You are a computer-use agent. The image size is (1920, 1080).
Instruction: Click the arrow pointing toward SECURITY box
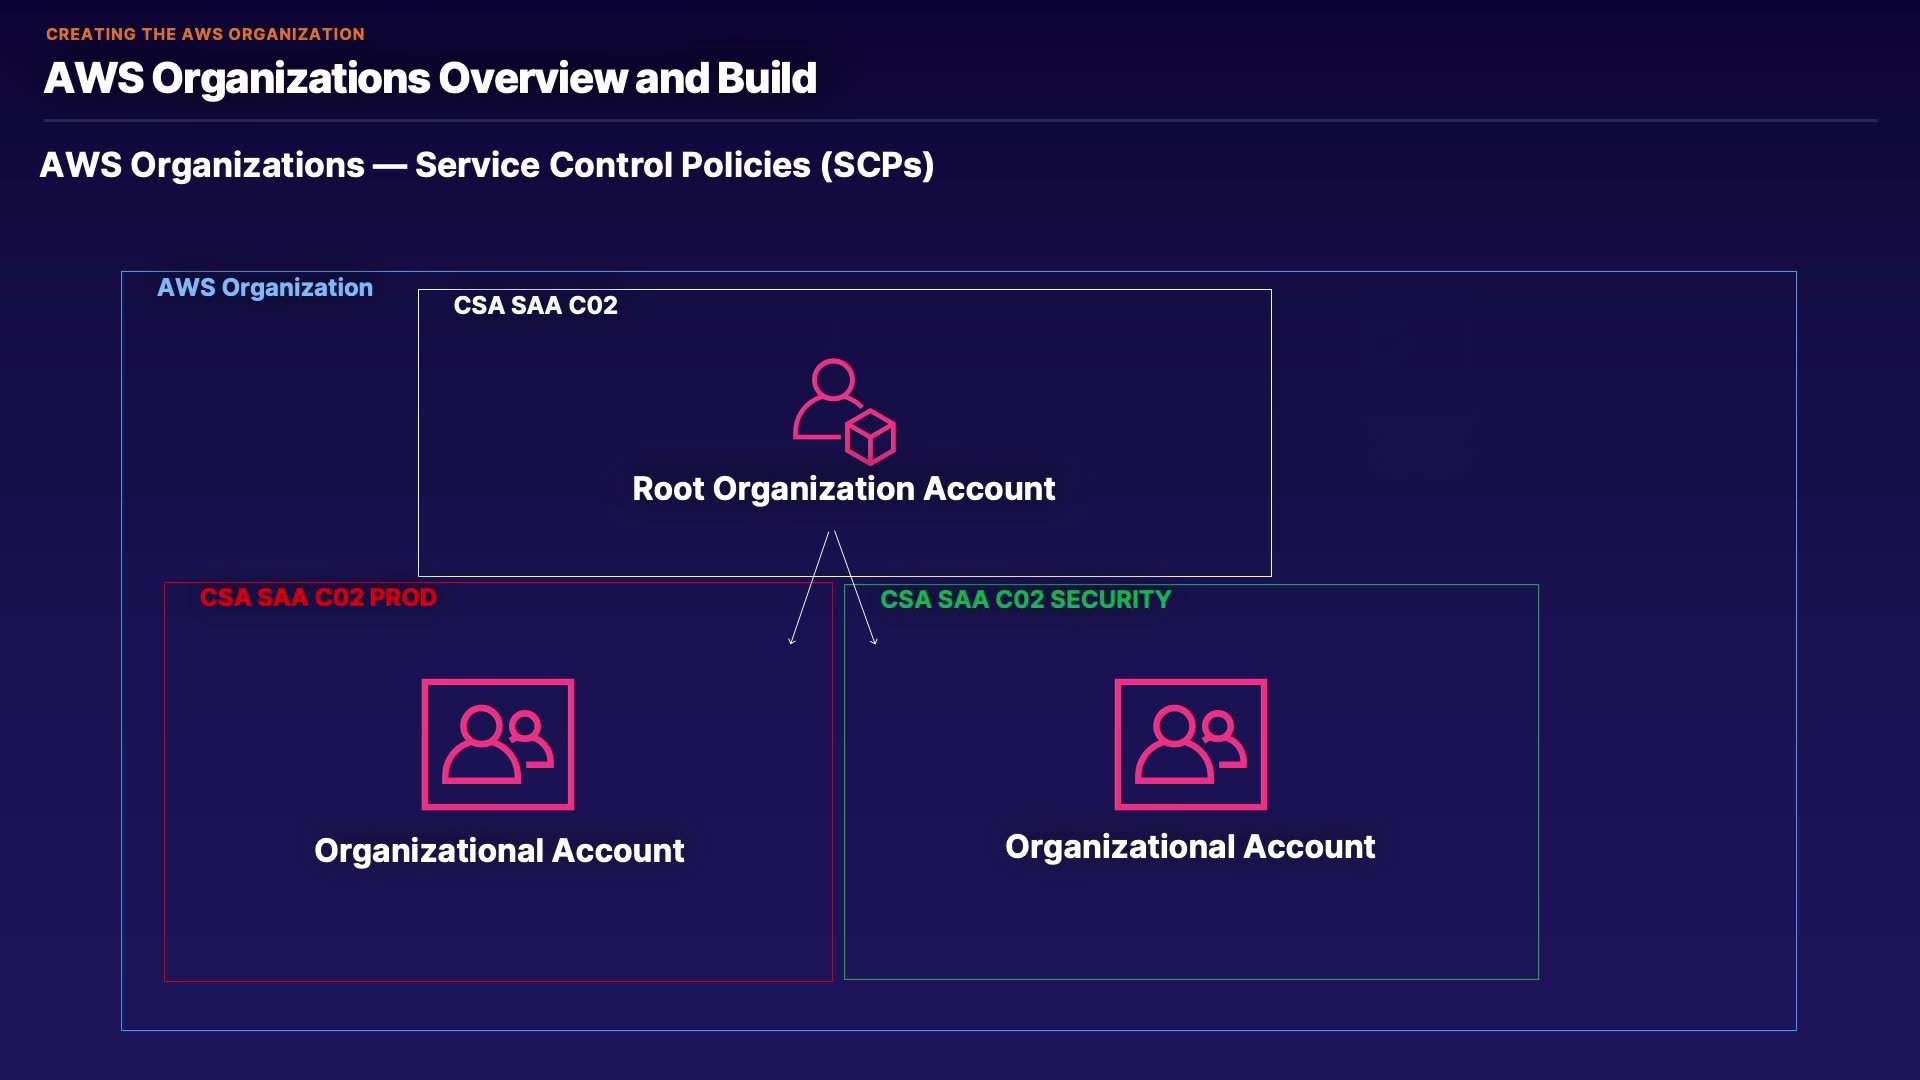pyautogui.click(x=856, y=589)
